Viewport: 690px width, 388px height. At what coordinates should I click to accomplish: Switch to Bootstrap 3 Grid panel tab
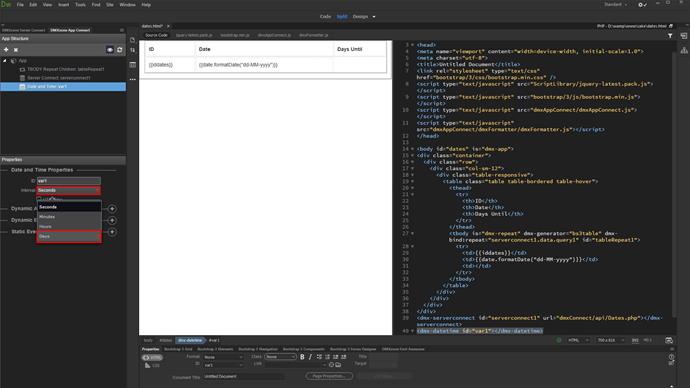pos(178,349)
